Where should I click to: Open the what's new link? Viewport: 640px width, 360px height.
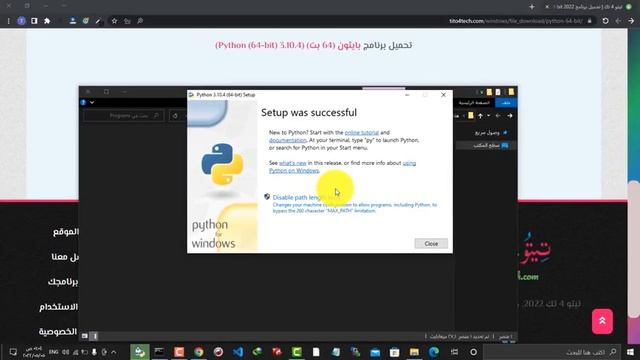tap(293, 163)
